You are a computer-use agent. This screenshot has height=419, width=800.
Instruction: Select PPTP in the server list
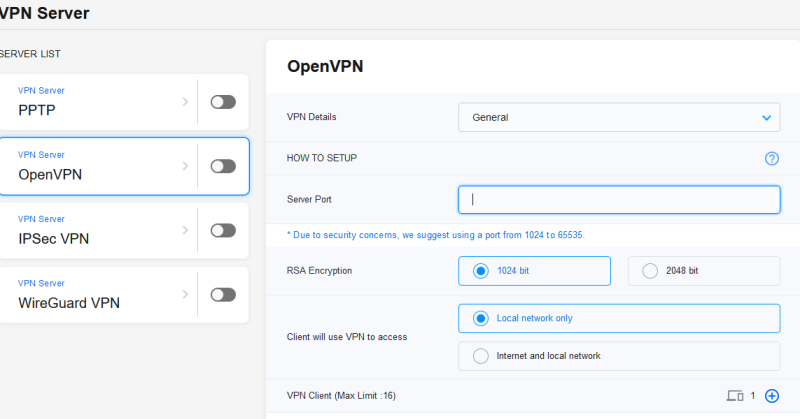pyautogui.click(x=98, y=102)
